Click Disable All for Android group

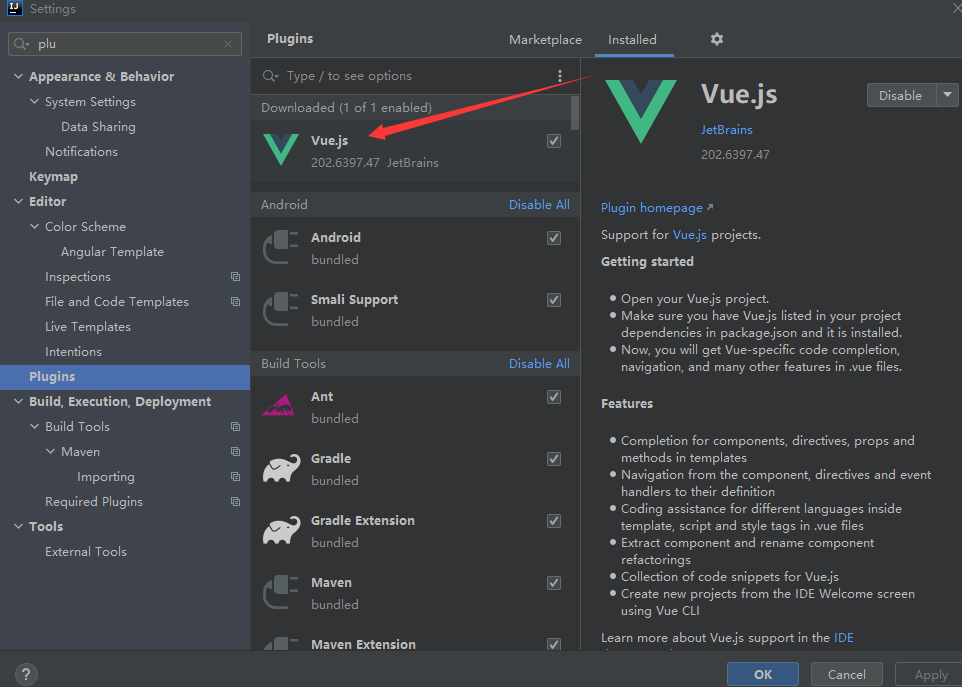pyautogui.click(x=539, y=205)
